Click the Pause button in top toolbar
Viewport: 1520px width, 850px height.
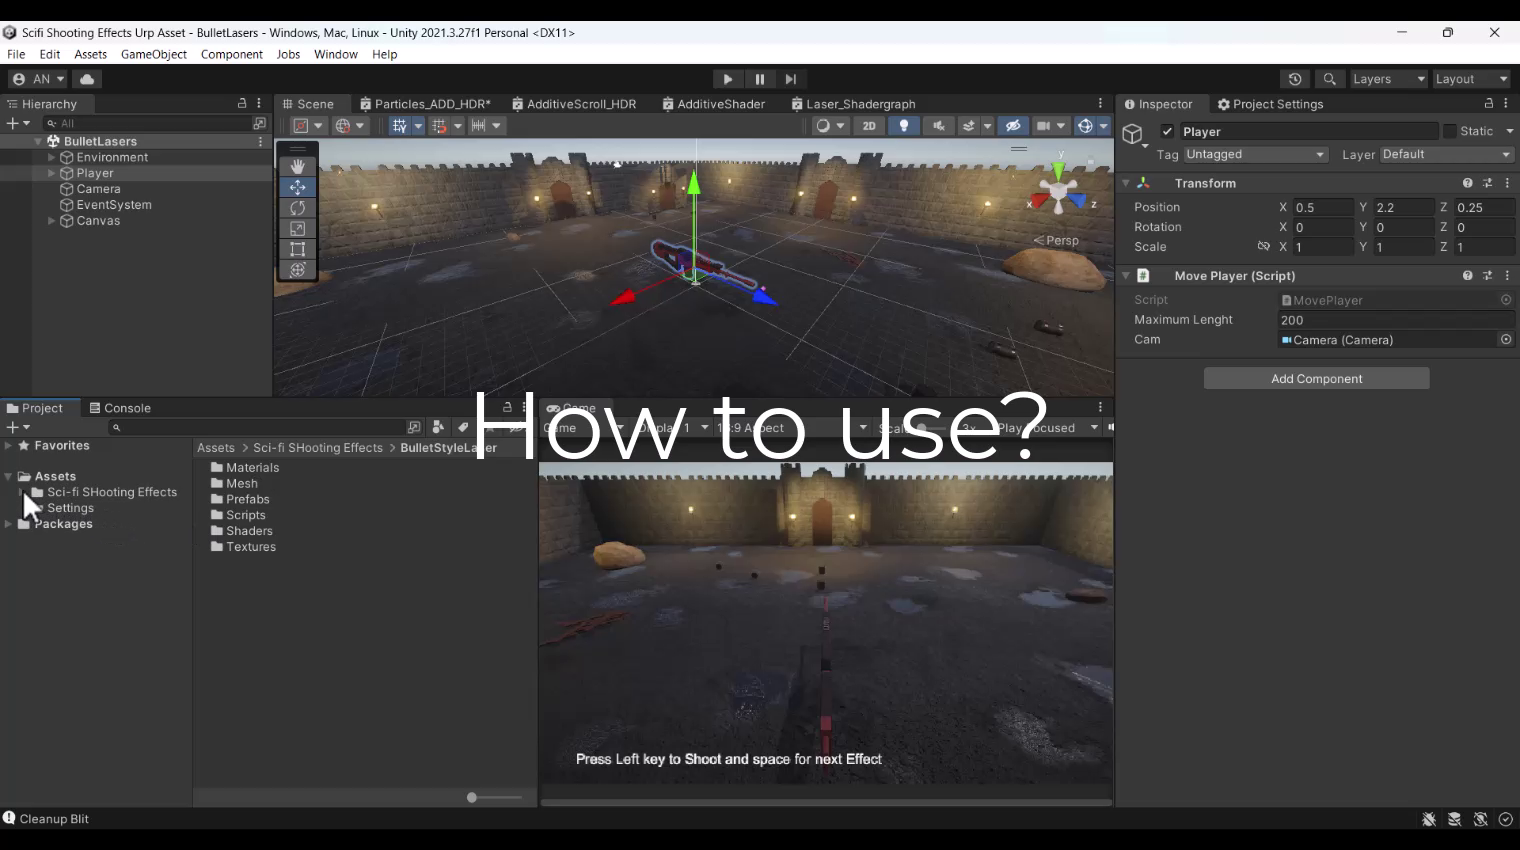759,79
